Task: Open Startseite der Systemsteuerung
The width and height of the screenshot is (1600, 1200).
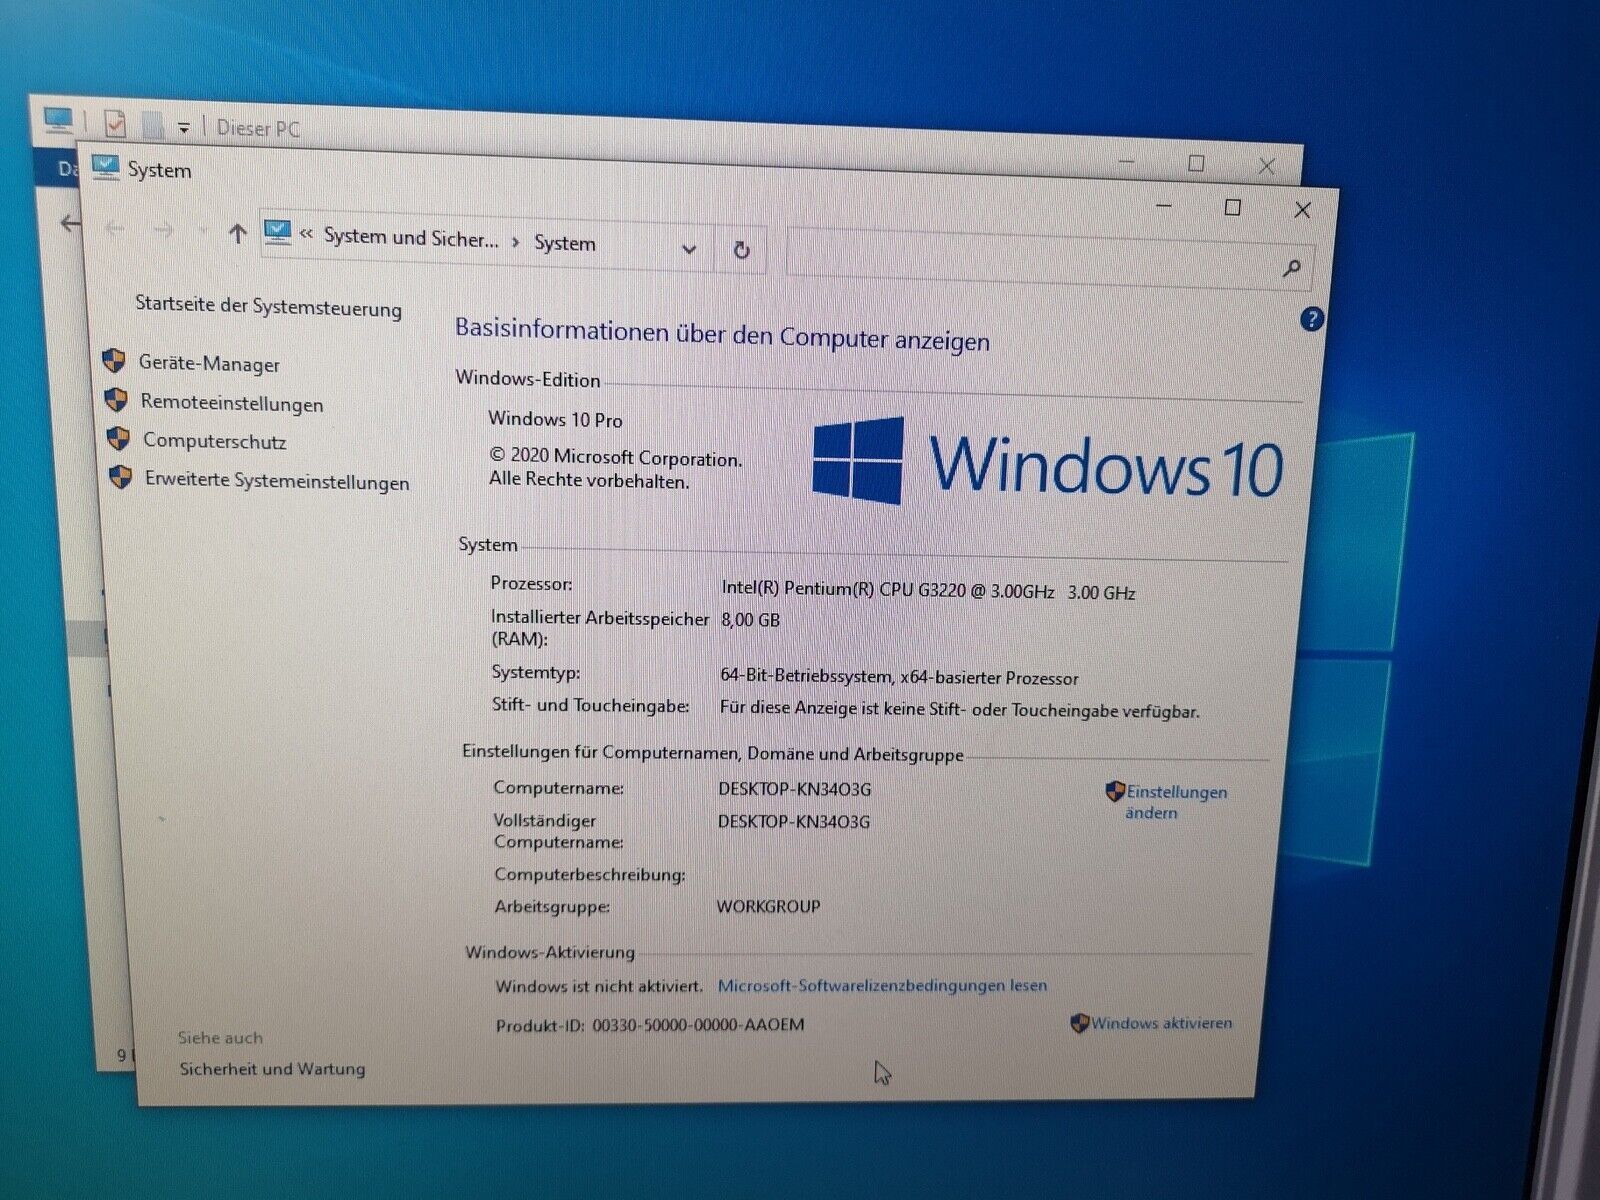Action: [x=268, y=307]
